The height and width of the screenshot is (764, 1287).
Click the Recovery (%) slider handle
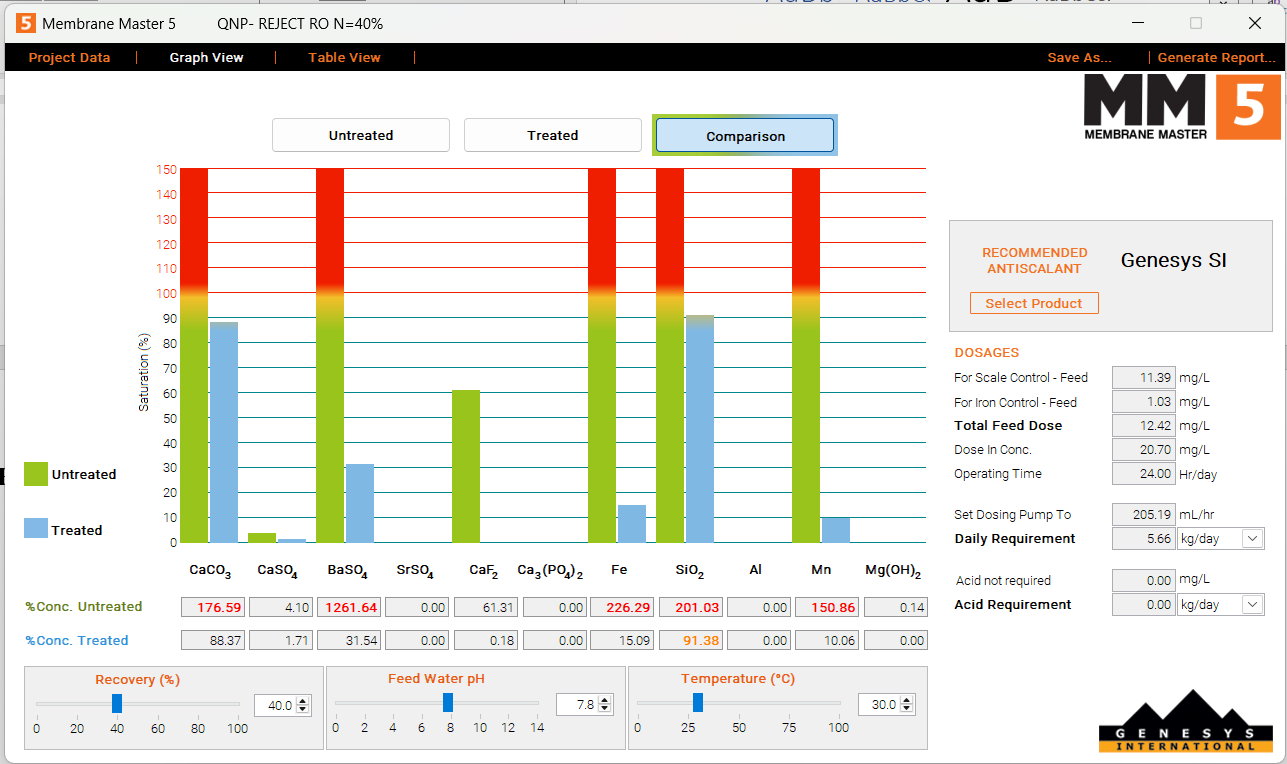click(117, 704)
